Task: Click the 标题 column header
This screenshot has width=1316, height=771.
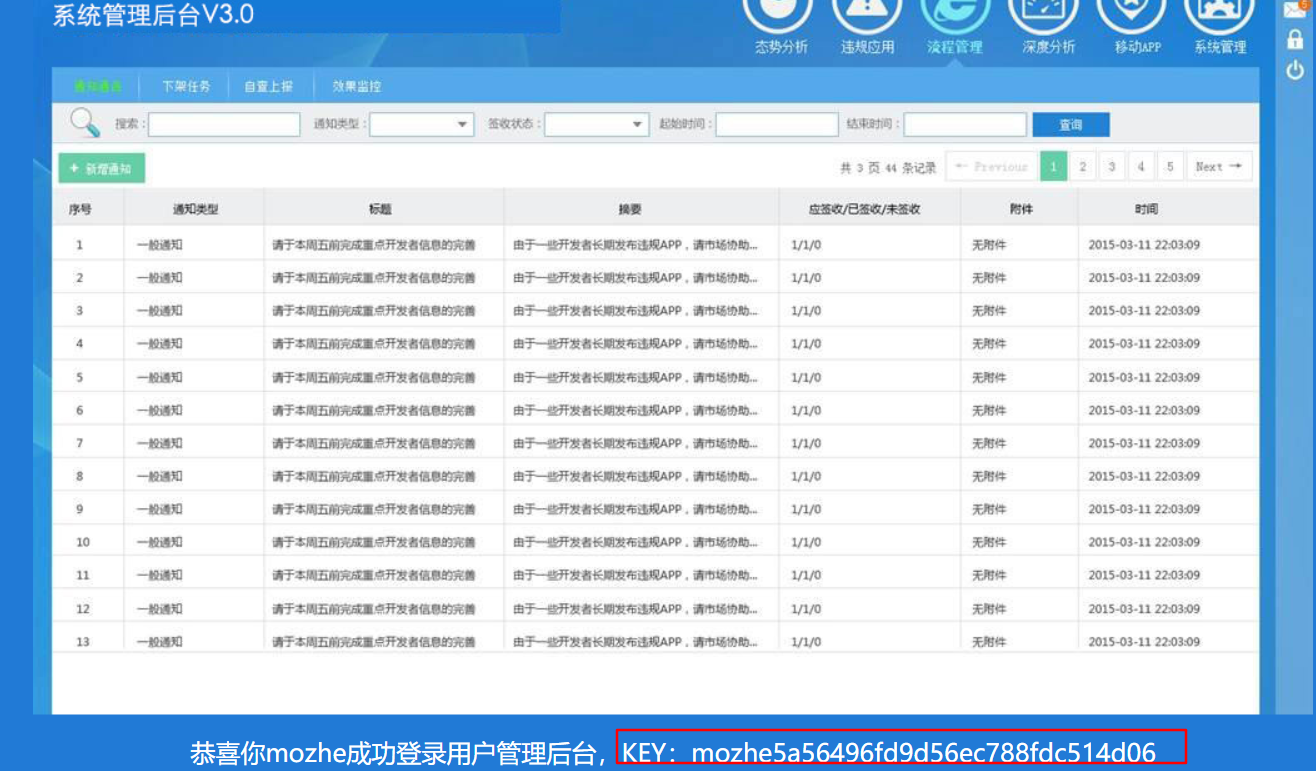Action: 380,210
